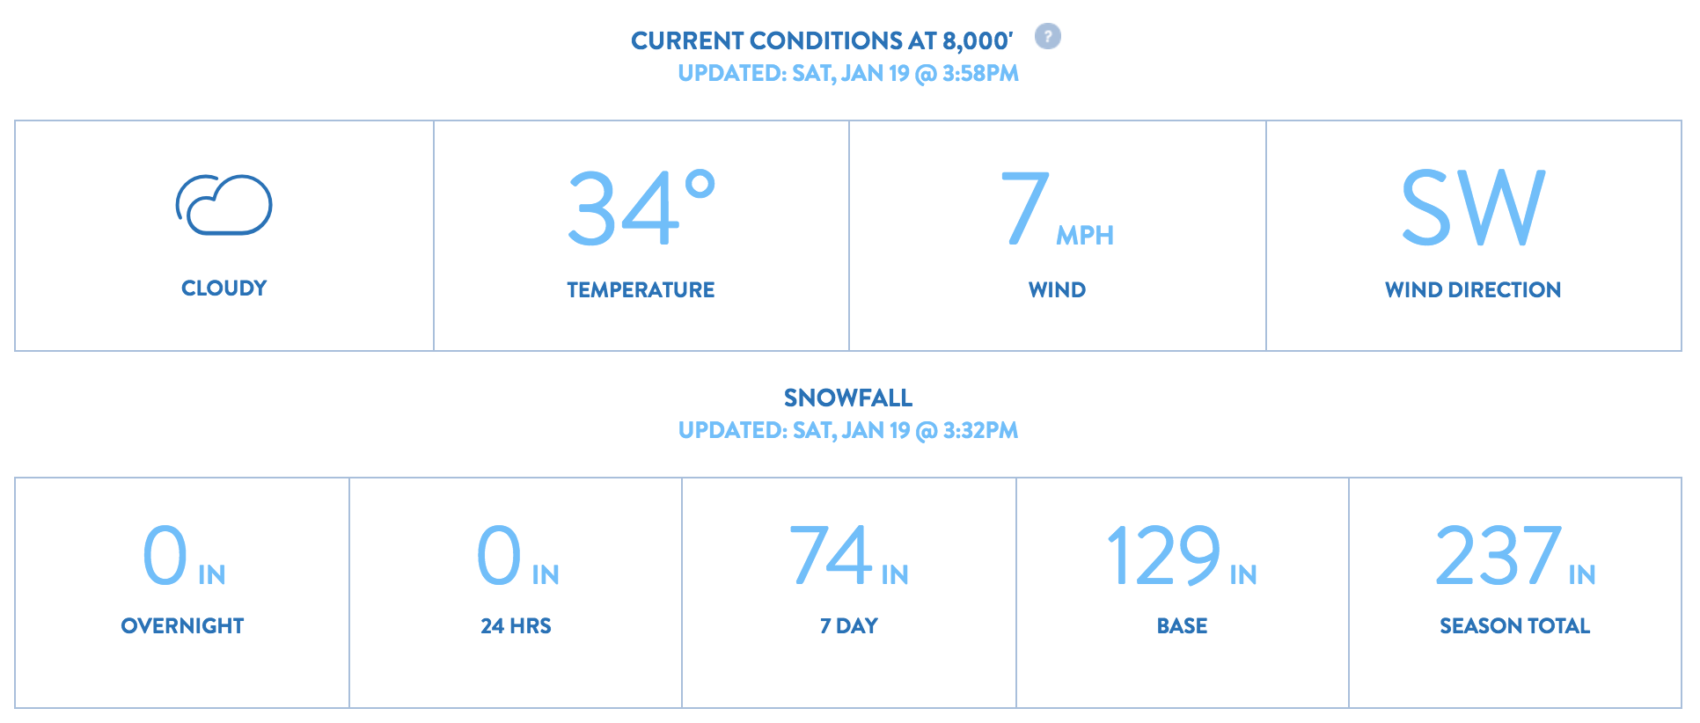Select the CLOUDY condition label
Screen dimensions: 1700x723
pyautogui.click(x=224, y=288)
